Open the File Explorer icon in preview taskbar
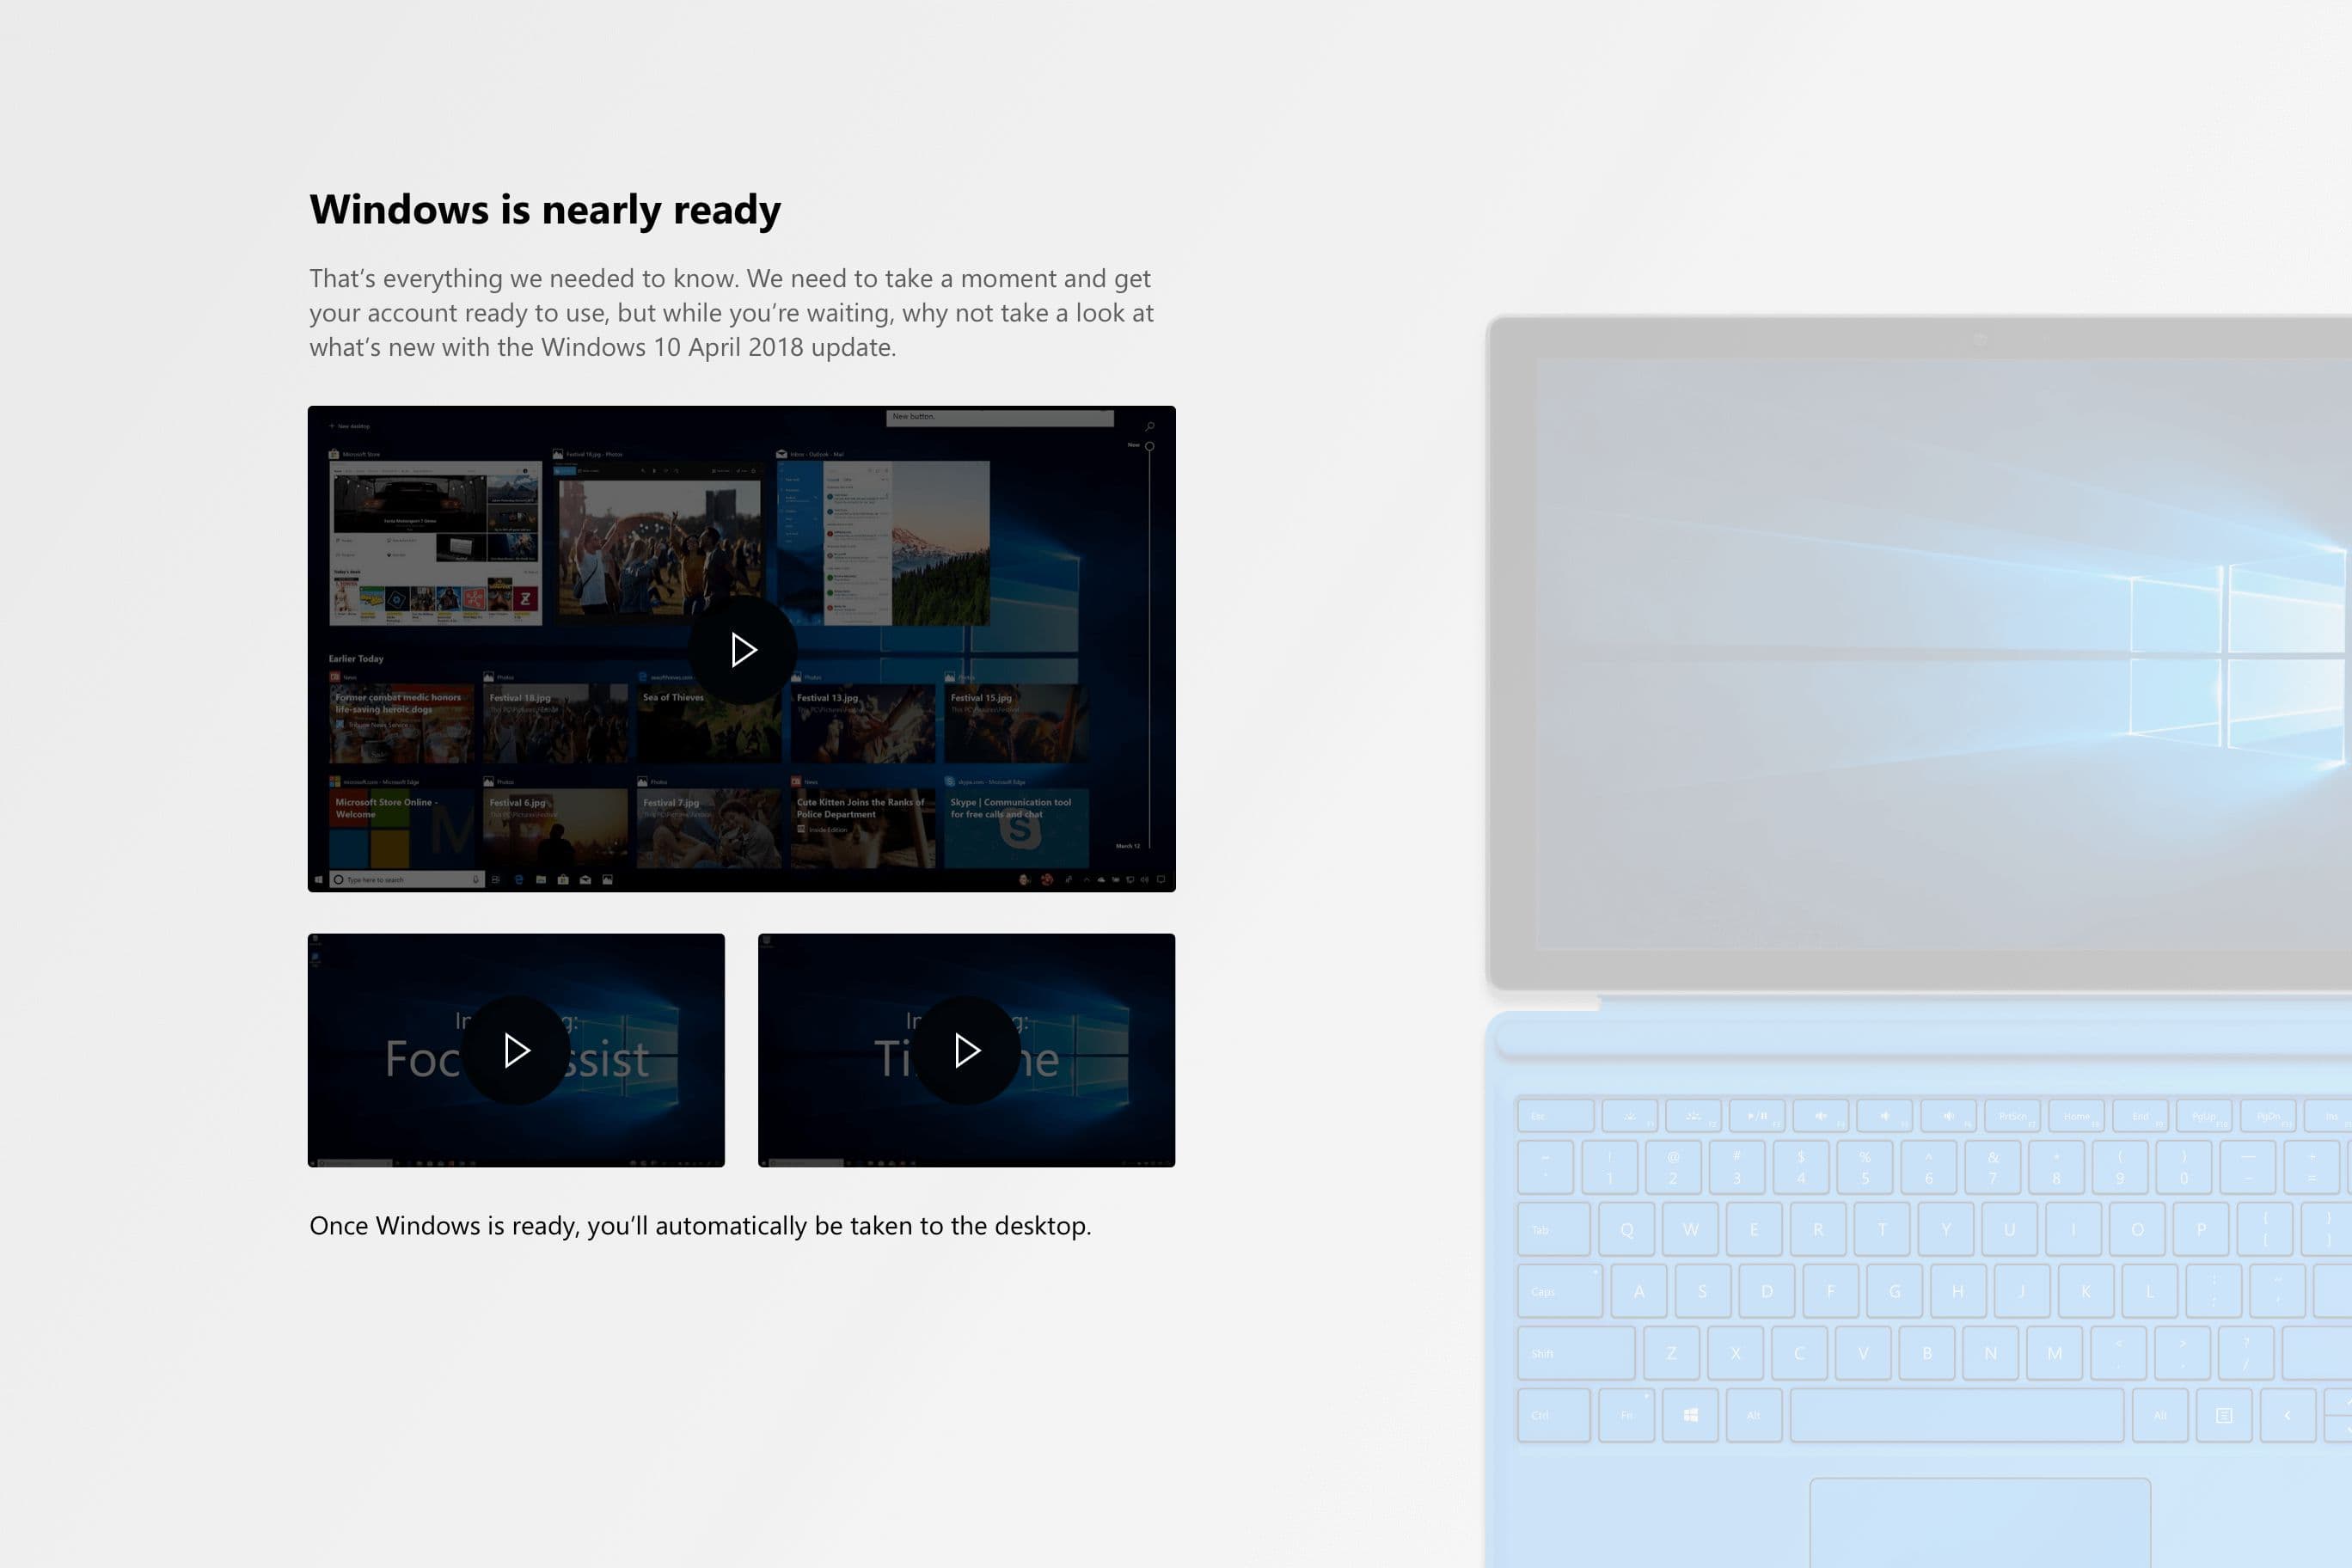Screen dimensions: 2352x1568 pos(541,880)
